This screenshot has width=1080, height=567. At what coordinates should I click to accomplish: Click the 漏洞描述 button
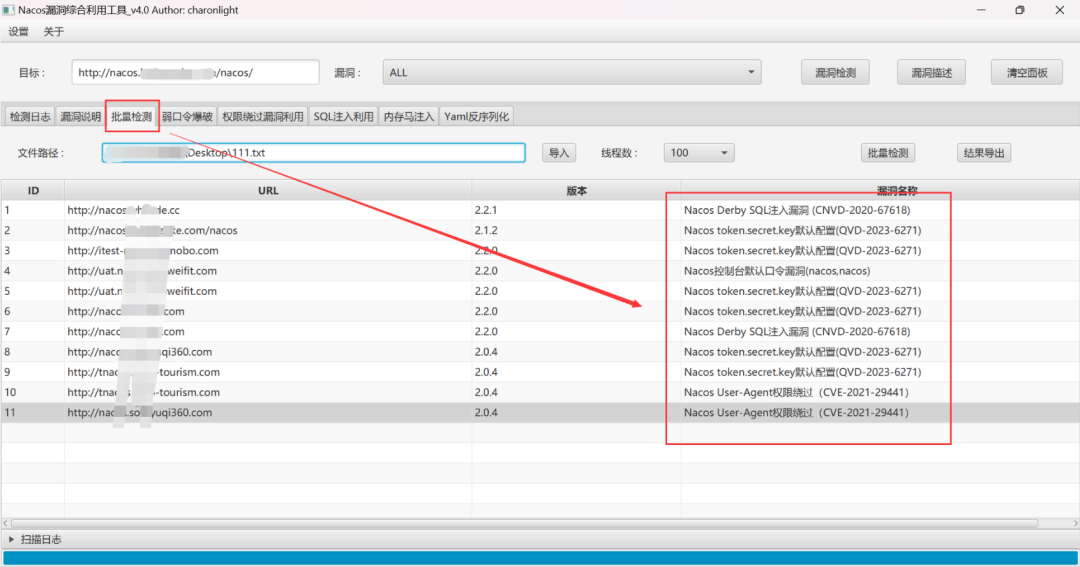point(931,72)
